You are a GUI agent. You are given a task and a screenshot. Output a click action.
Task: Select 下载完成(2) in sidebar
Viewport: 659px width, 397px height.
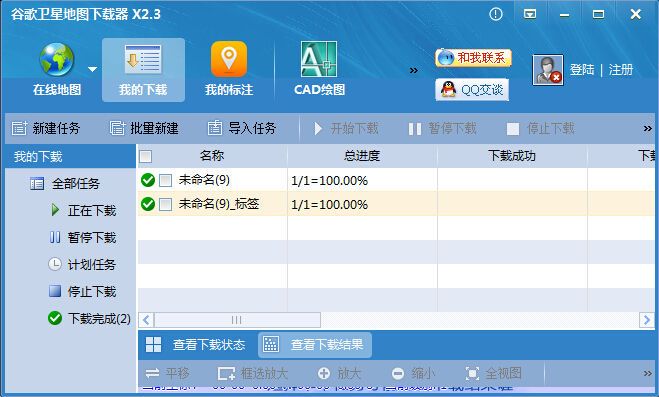pyautogui.click(x=90, y=319)
